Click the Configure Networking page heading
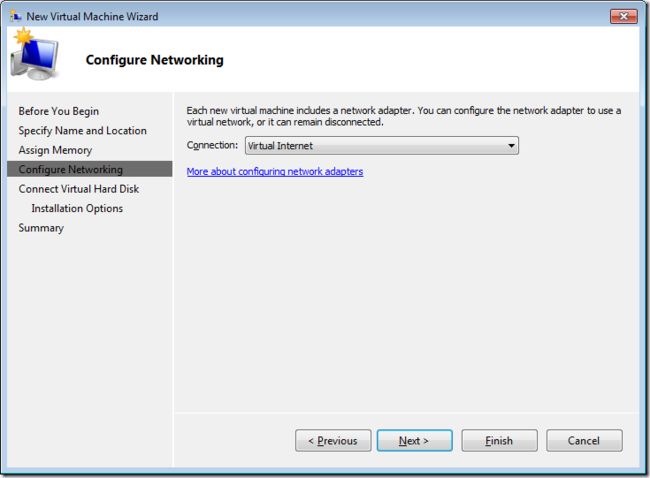The height and width of the screenshot is (478, 650). (x=155, y=60)
